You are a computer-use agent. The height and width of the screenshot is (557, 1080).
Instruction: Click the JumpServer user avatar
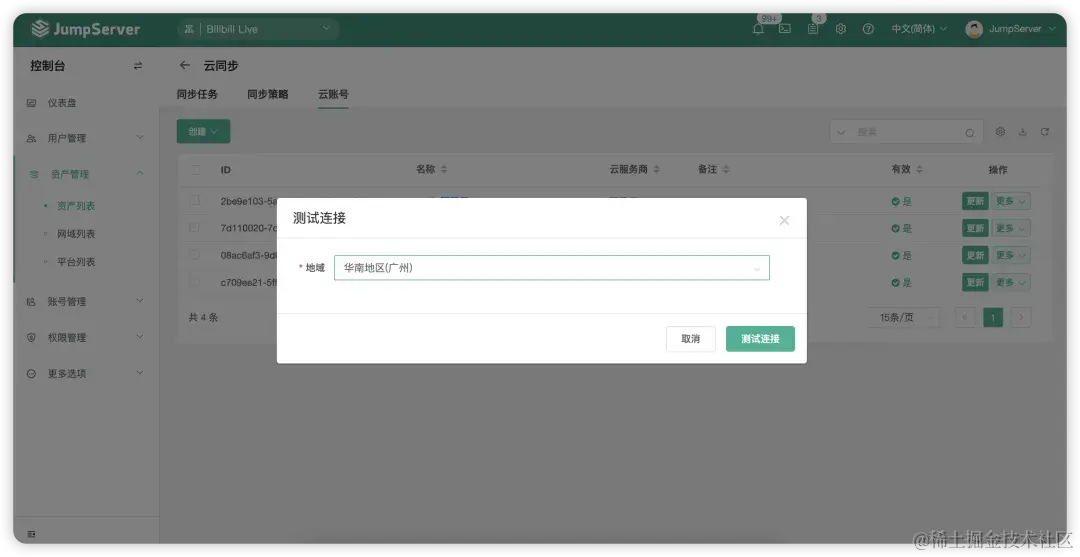(974, 29)
